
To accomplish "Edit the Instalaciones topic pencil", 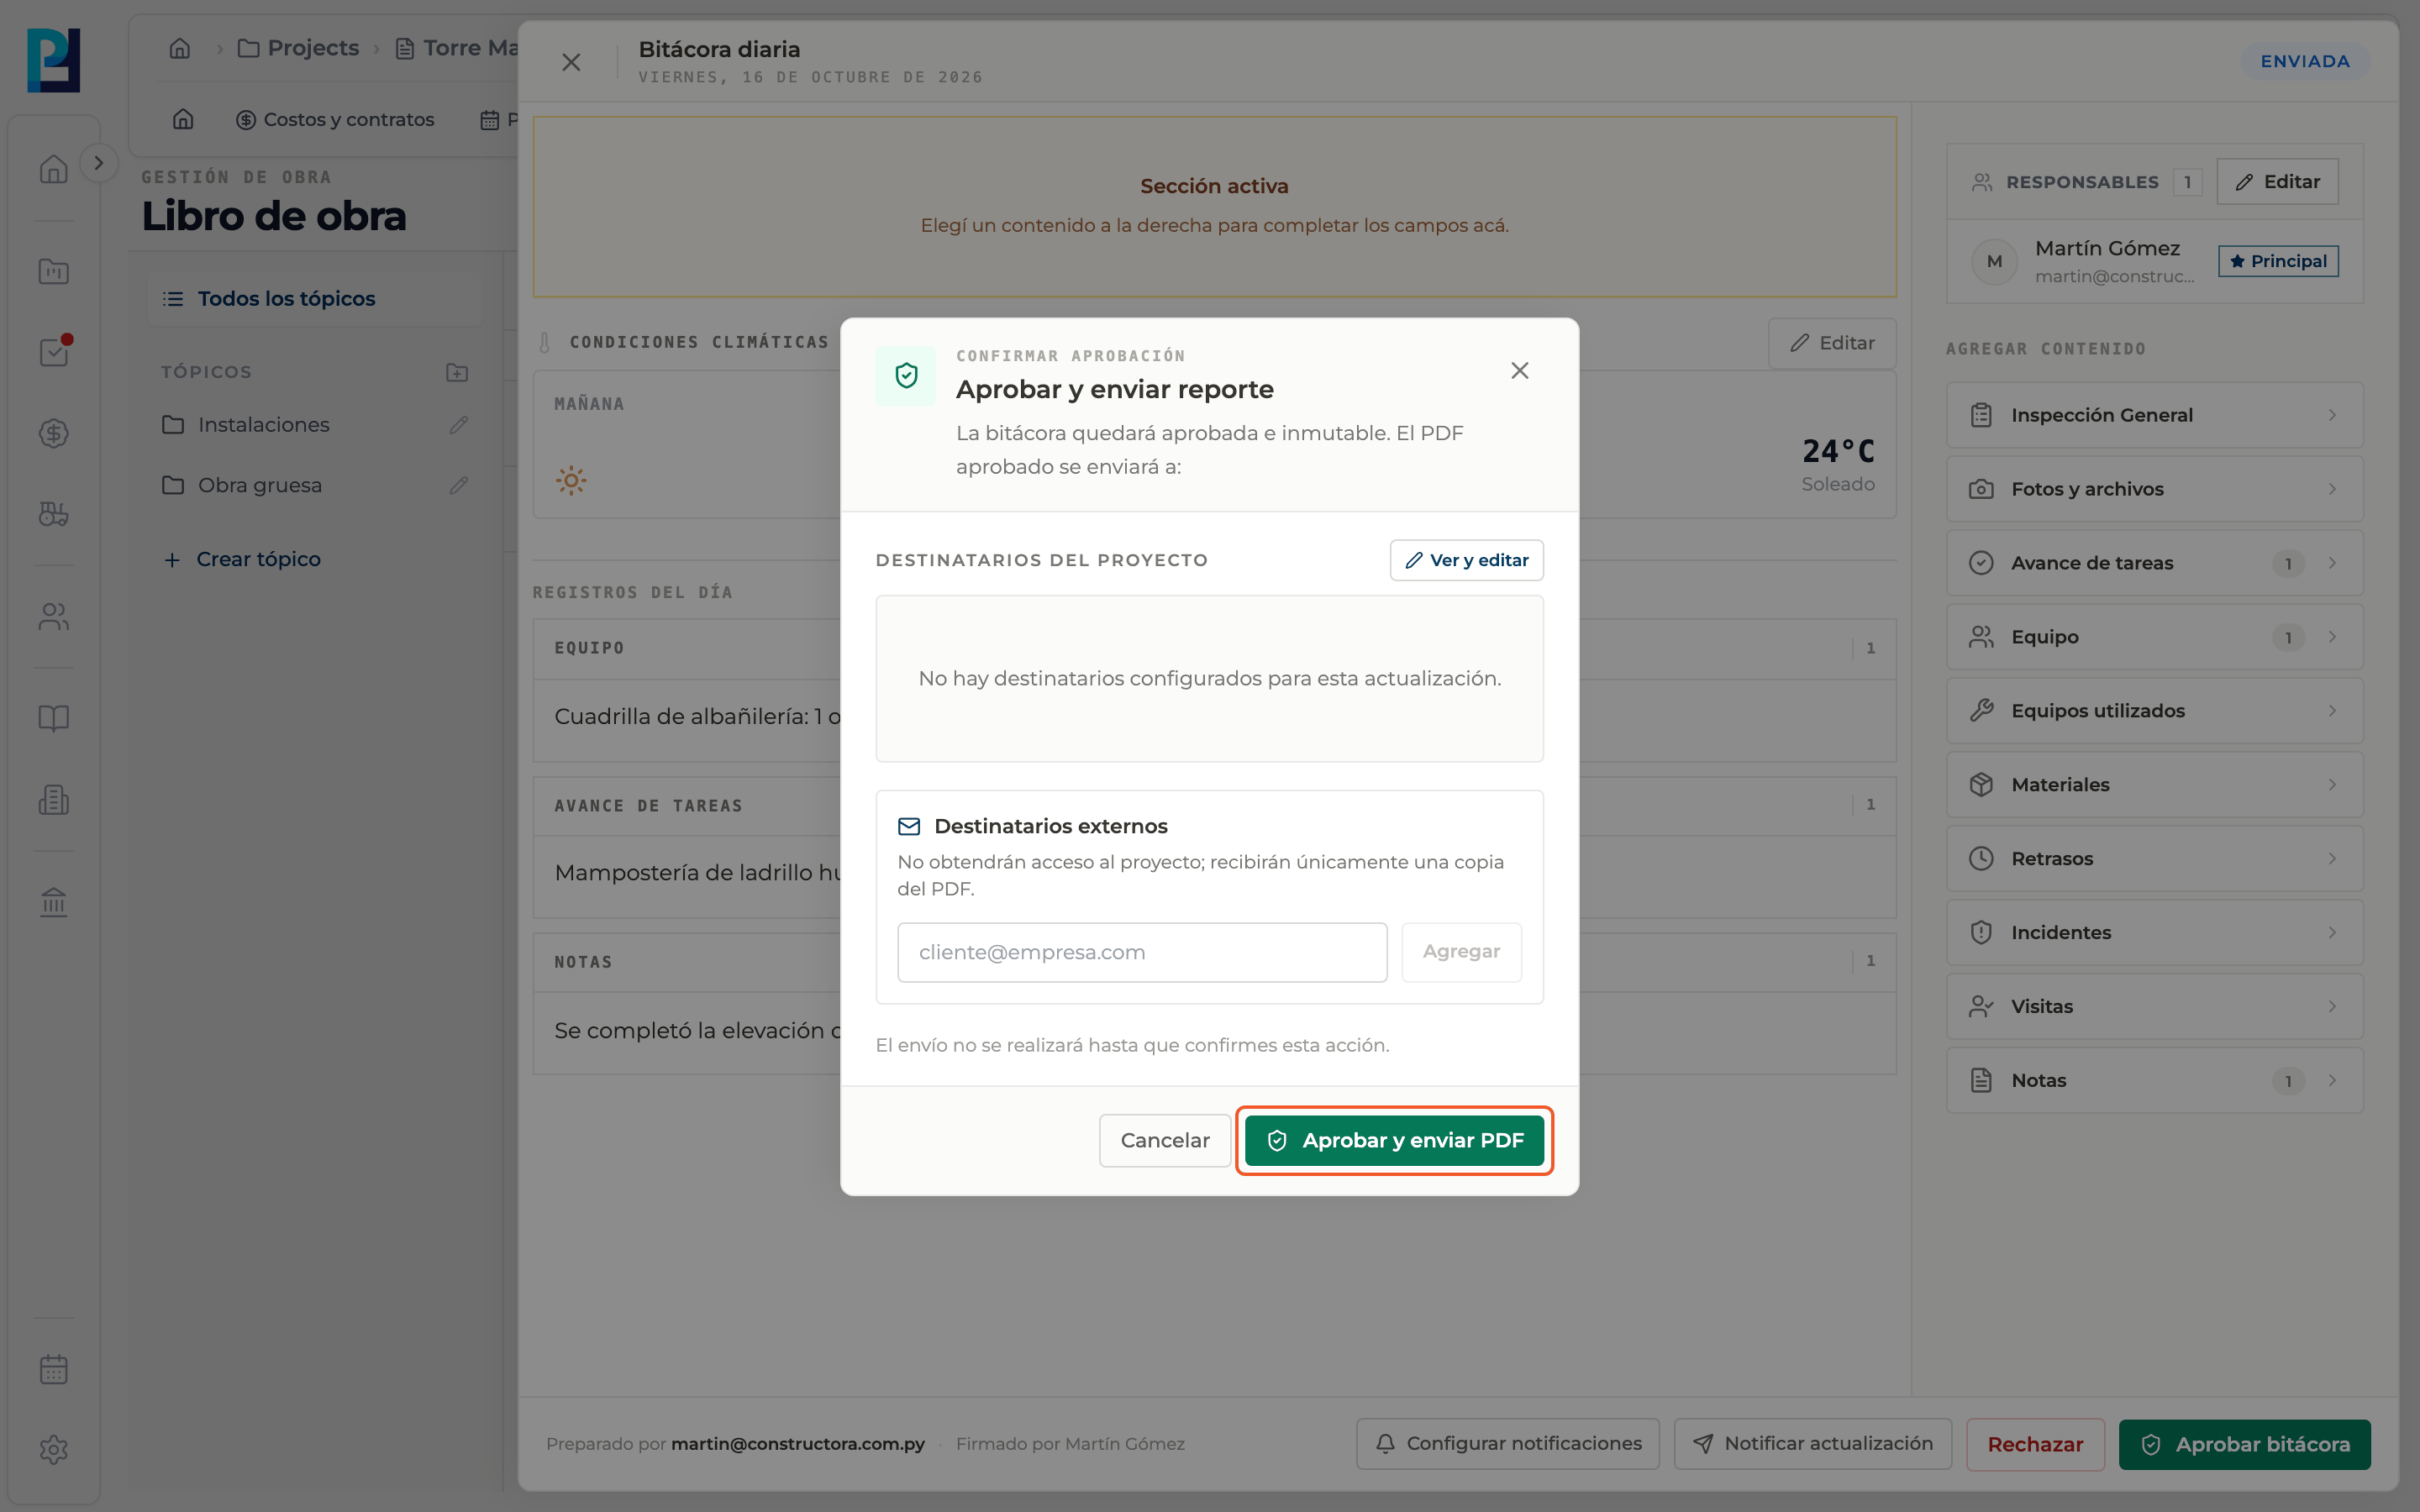I will point(459,425).
